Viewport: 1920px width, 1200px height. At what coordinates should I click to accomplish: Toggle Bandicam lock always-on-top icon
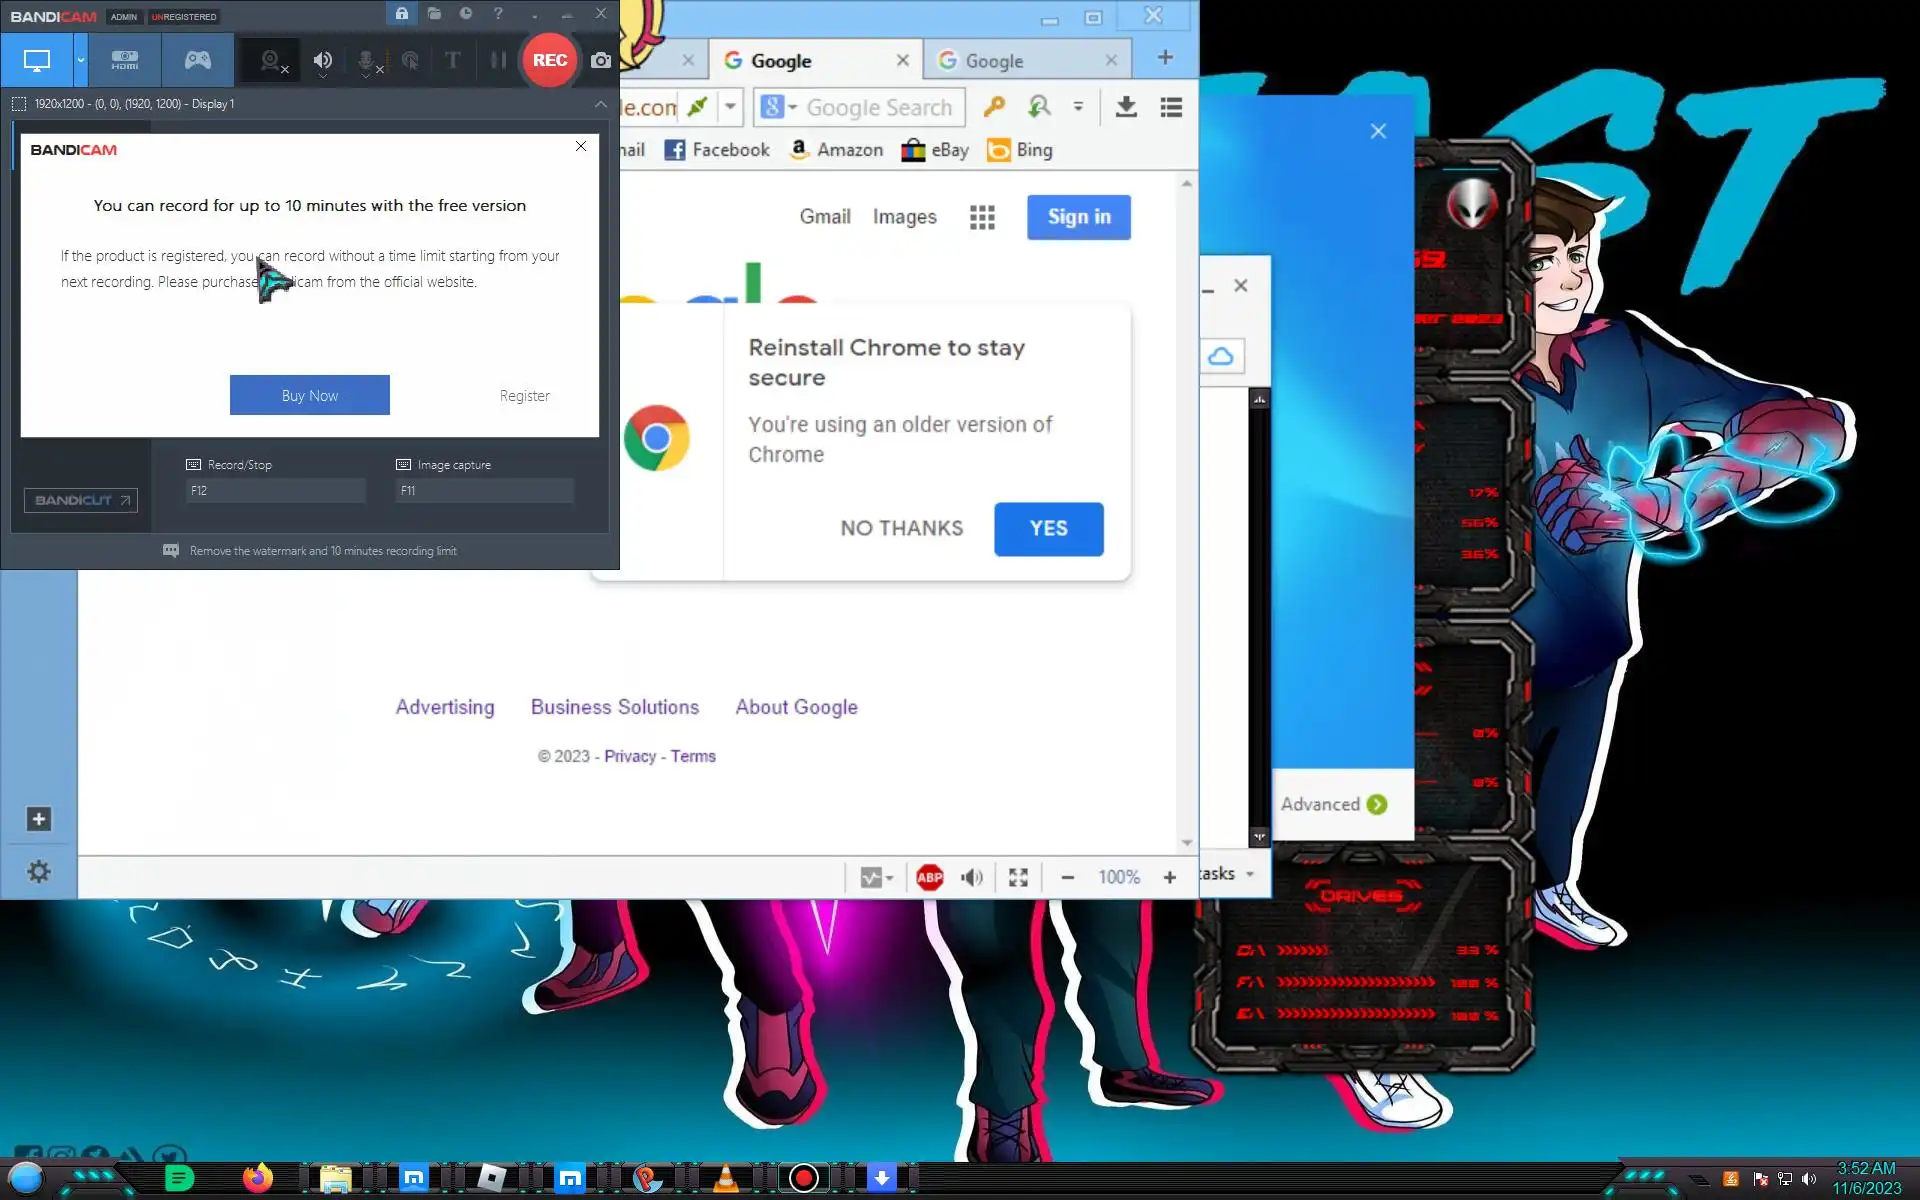(x=401, y=14)
